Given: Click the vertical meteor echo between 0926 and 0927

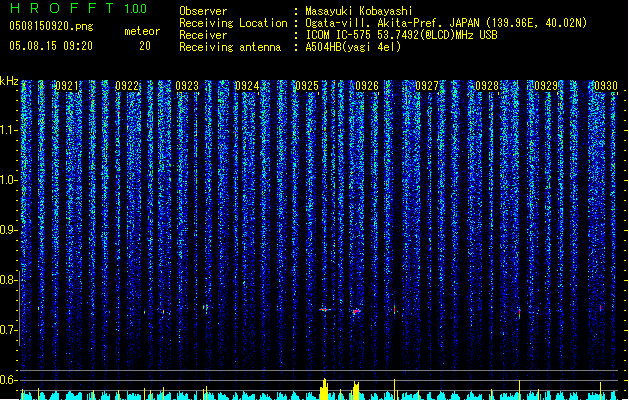Looking at the screenshot, I should coord(395,309).
